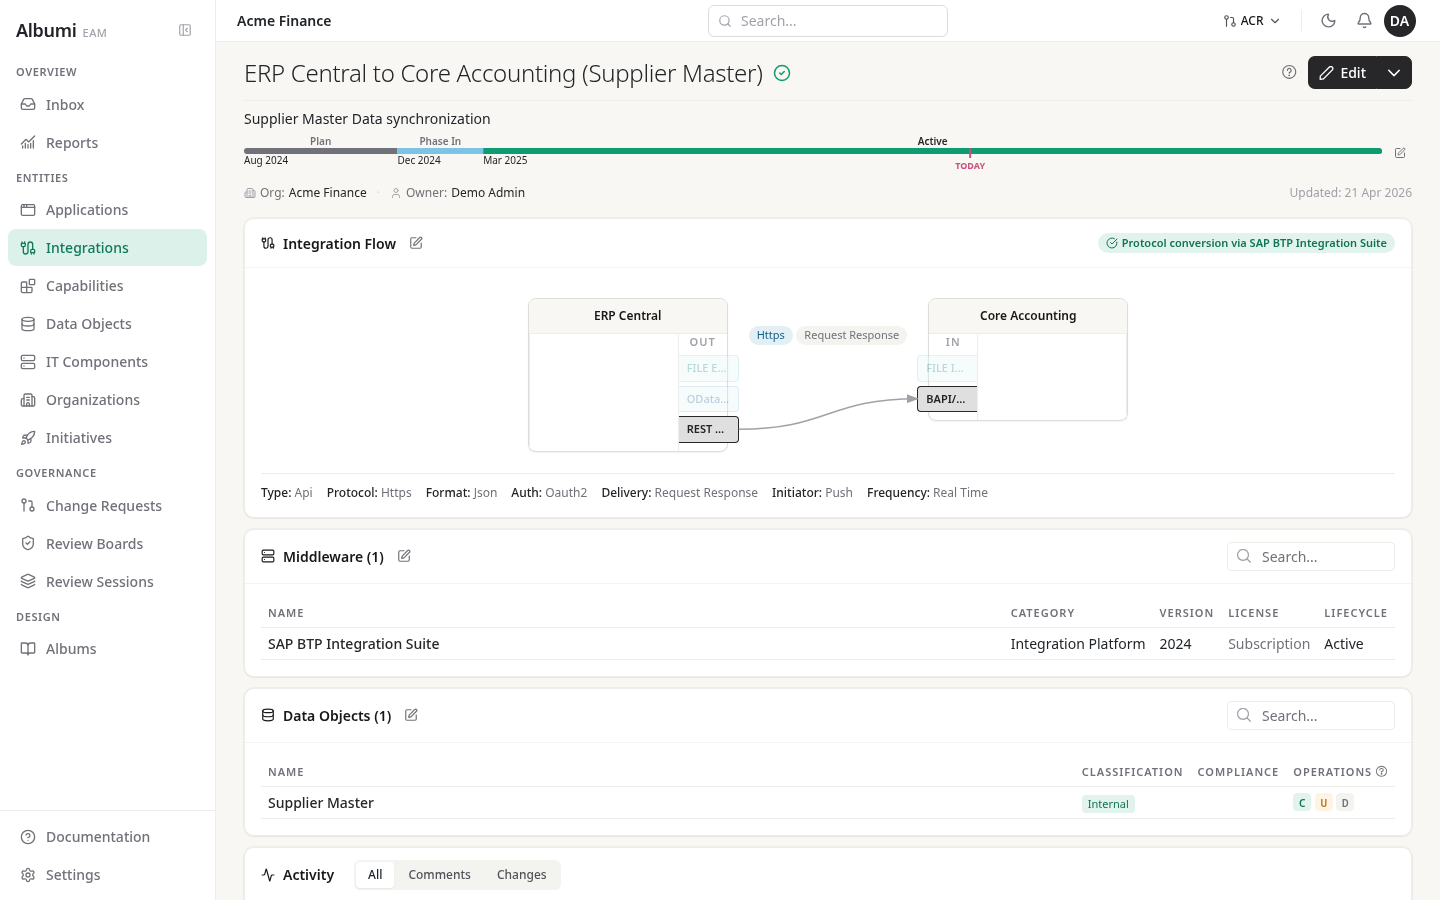Open Settings in sidebar

[x=107, y=875]
